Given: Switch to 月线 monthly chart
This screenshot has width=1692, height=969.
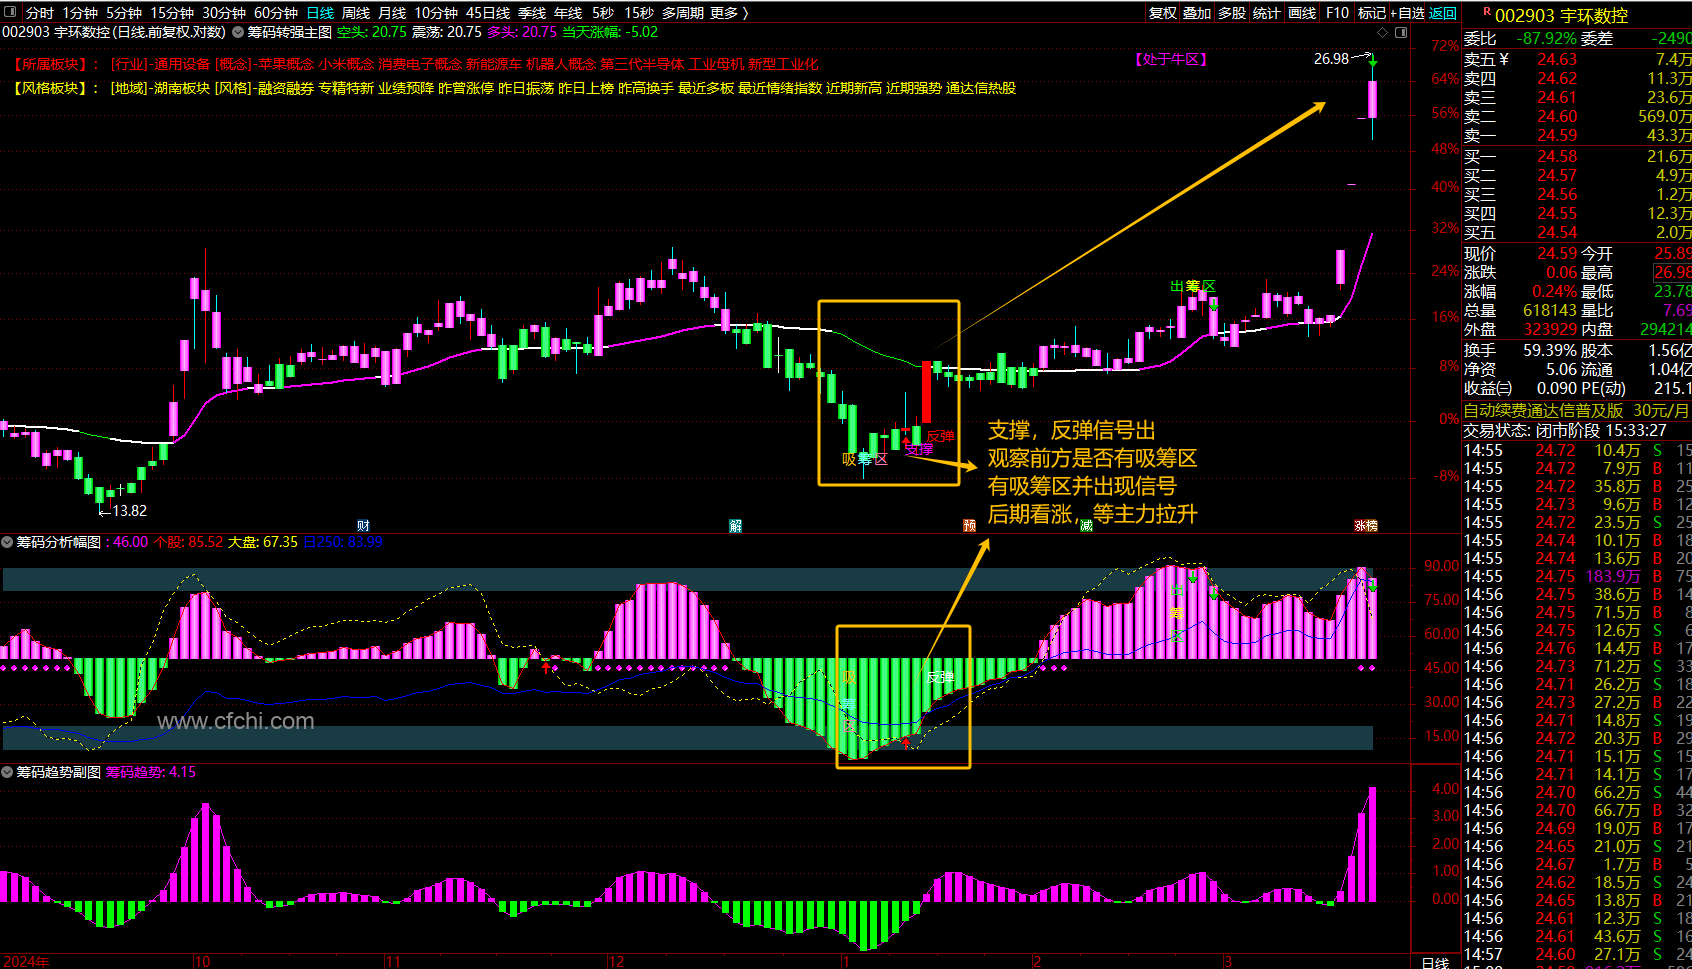Looking at the screenshot, I should [x=392, y=13].
